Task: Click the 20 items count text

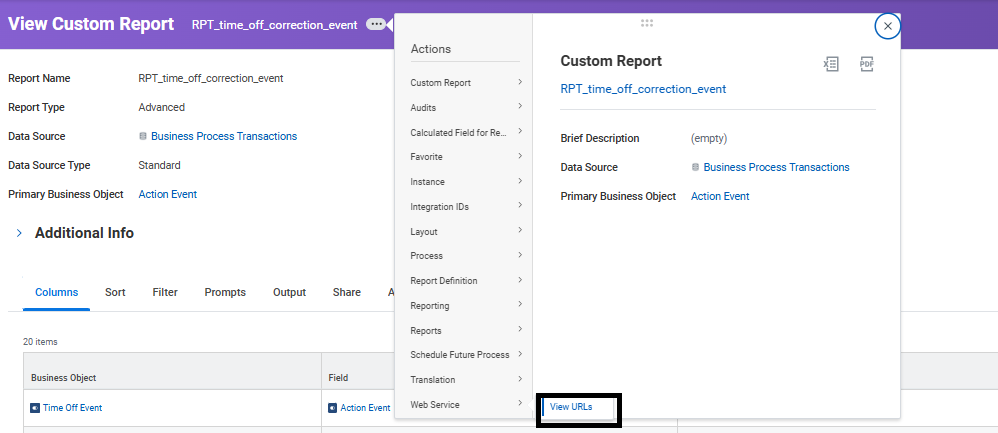Action: click(x=40, y=342)
